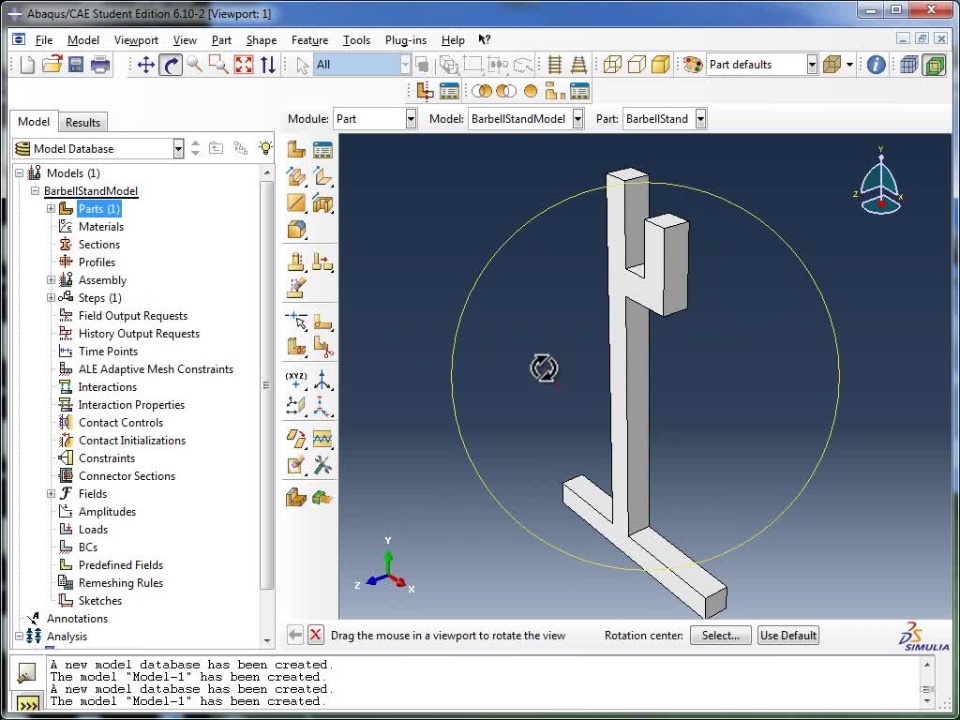Select the Rotate View tool
This screenshot has width=960, height=720.
click(170, 64)
